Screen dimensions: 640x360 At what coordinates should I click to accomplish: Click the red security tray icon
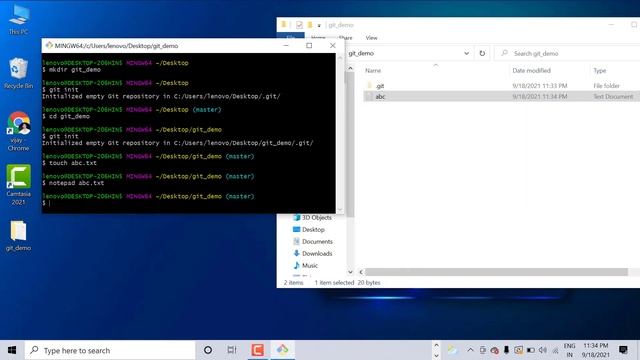tap(494, 350)
